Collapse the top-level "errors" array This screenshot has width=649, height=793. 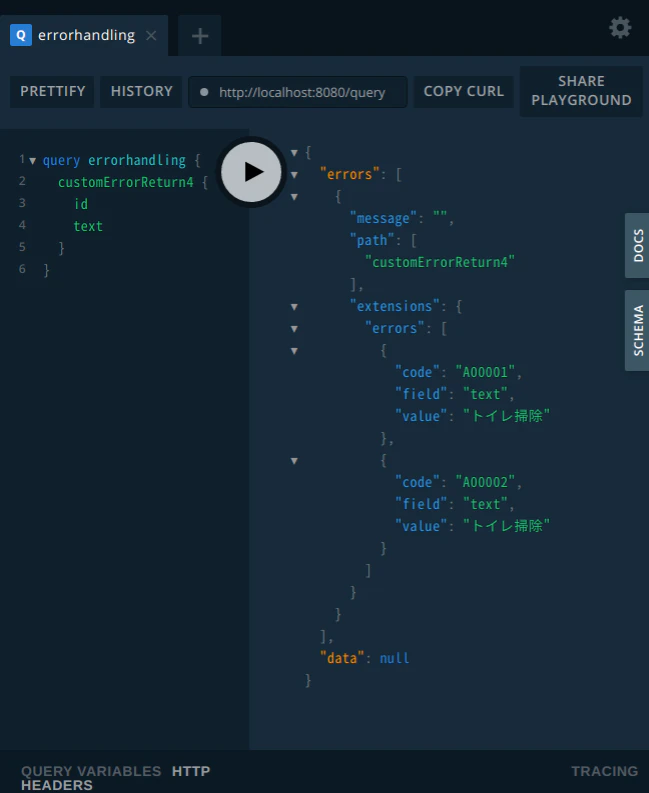[x=294, y=174]
